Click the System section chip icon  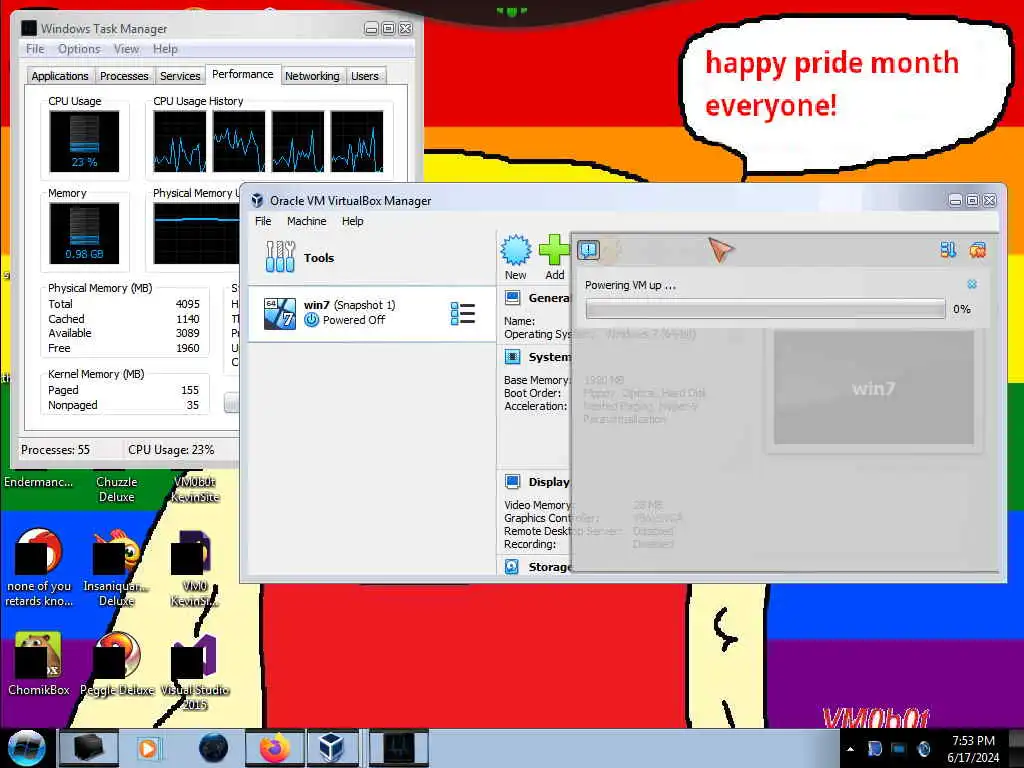tap(513, 357)
